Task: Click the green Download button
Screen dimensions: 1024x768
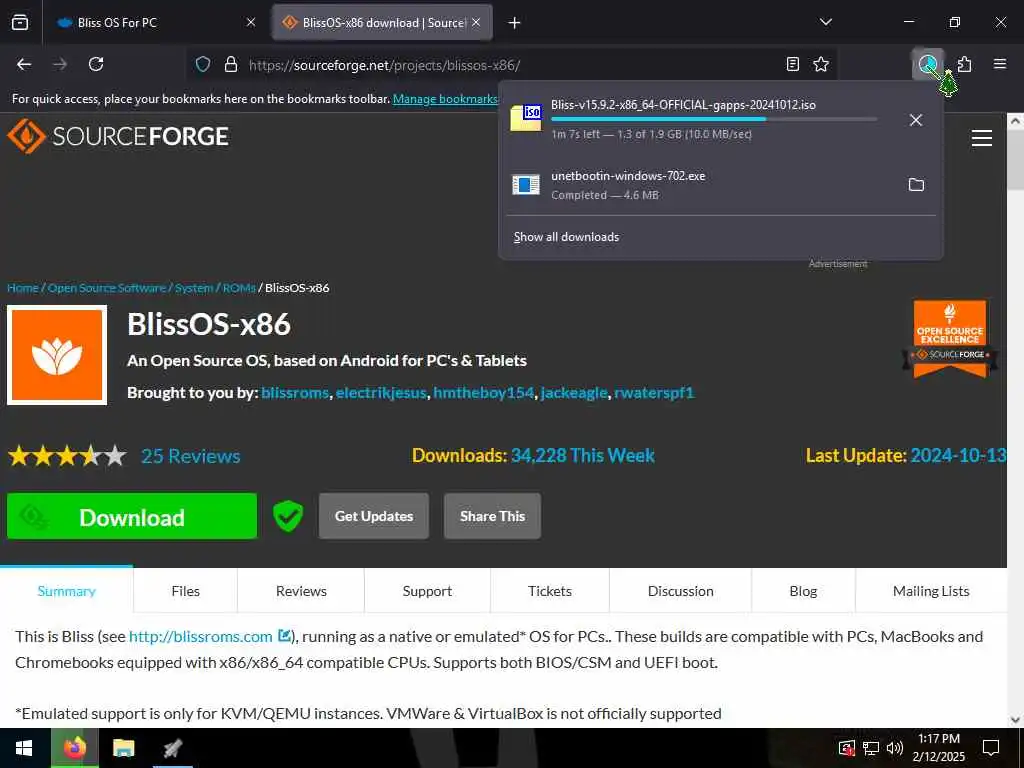Action: (132, 516)
